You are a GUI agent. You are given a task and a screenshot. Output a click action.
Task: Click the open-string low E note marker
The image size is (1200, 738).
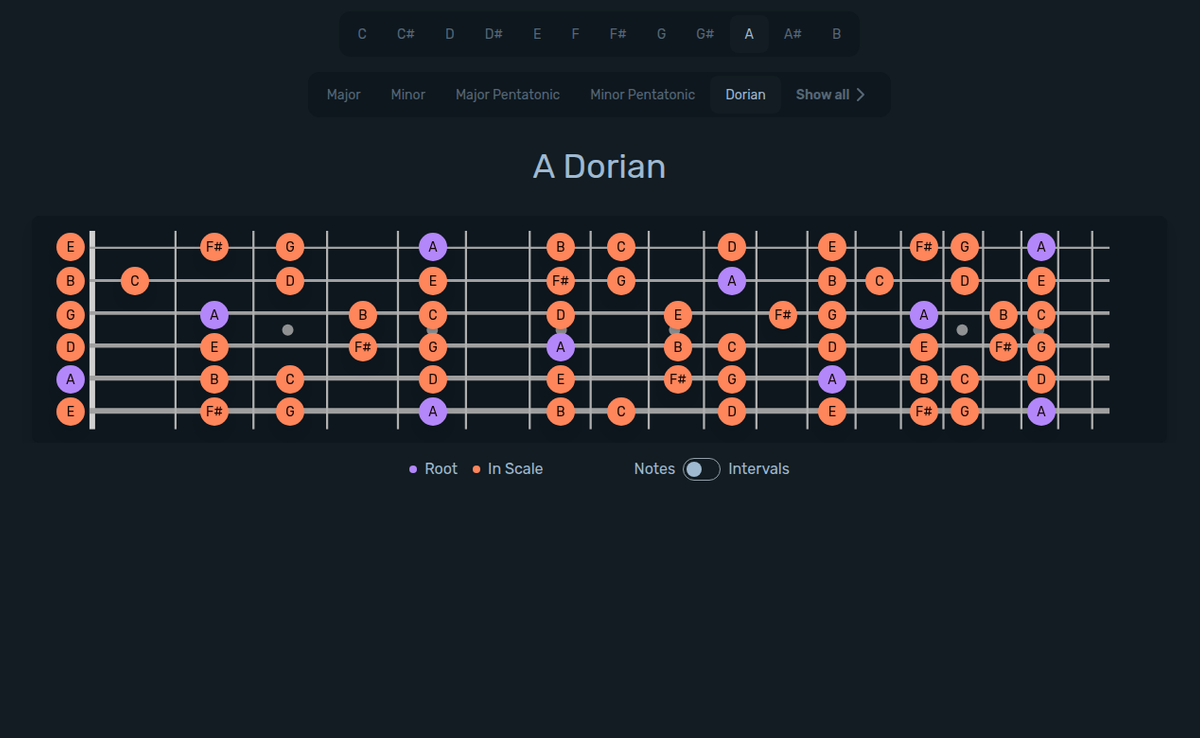coord(70,411)
